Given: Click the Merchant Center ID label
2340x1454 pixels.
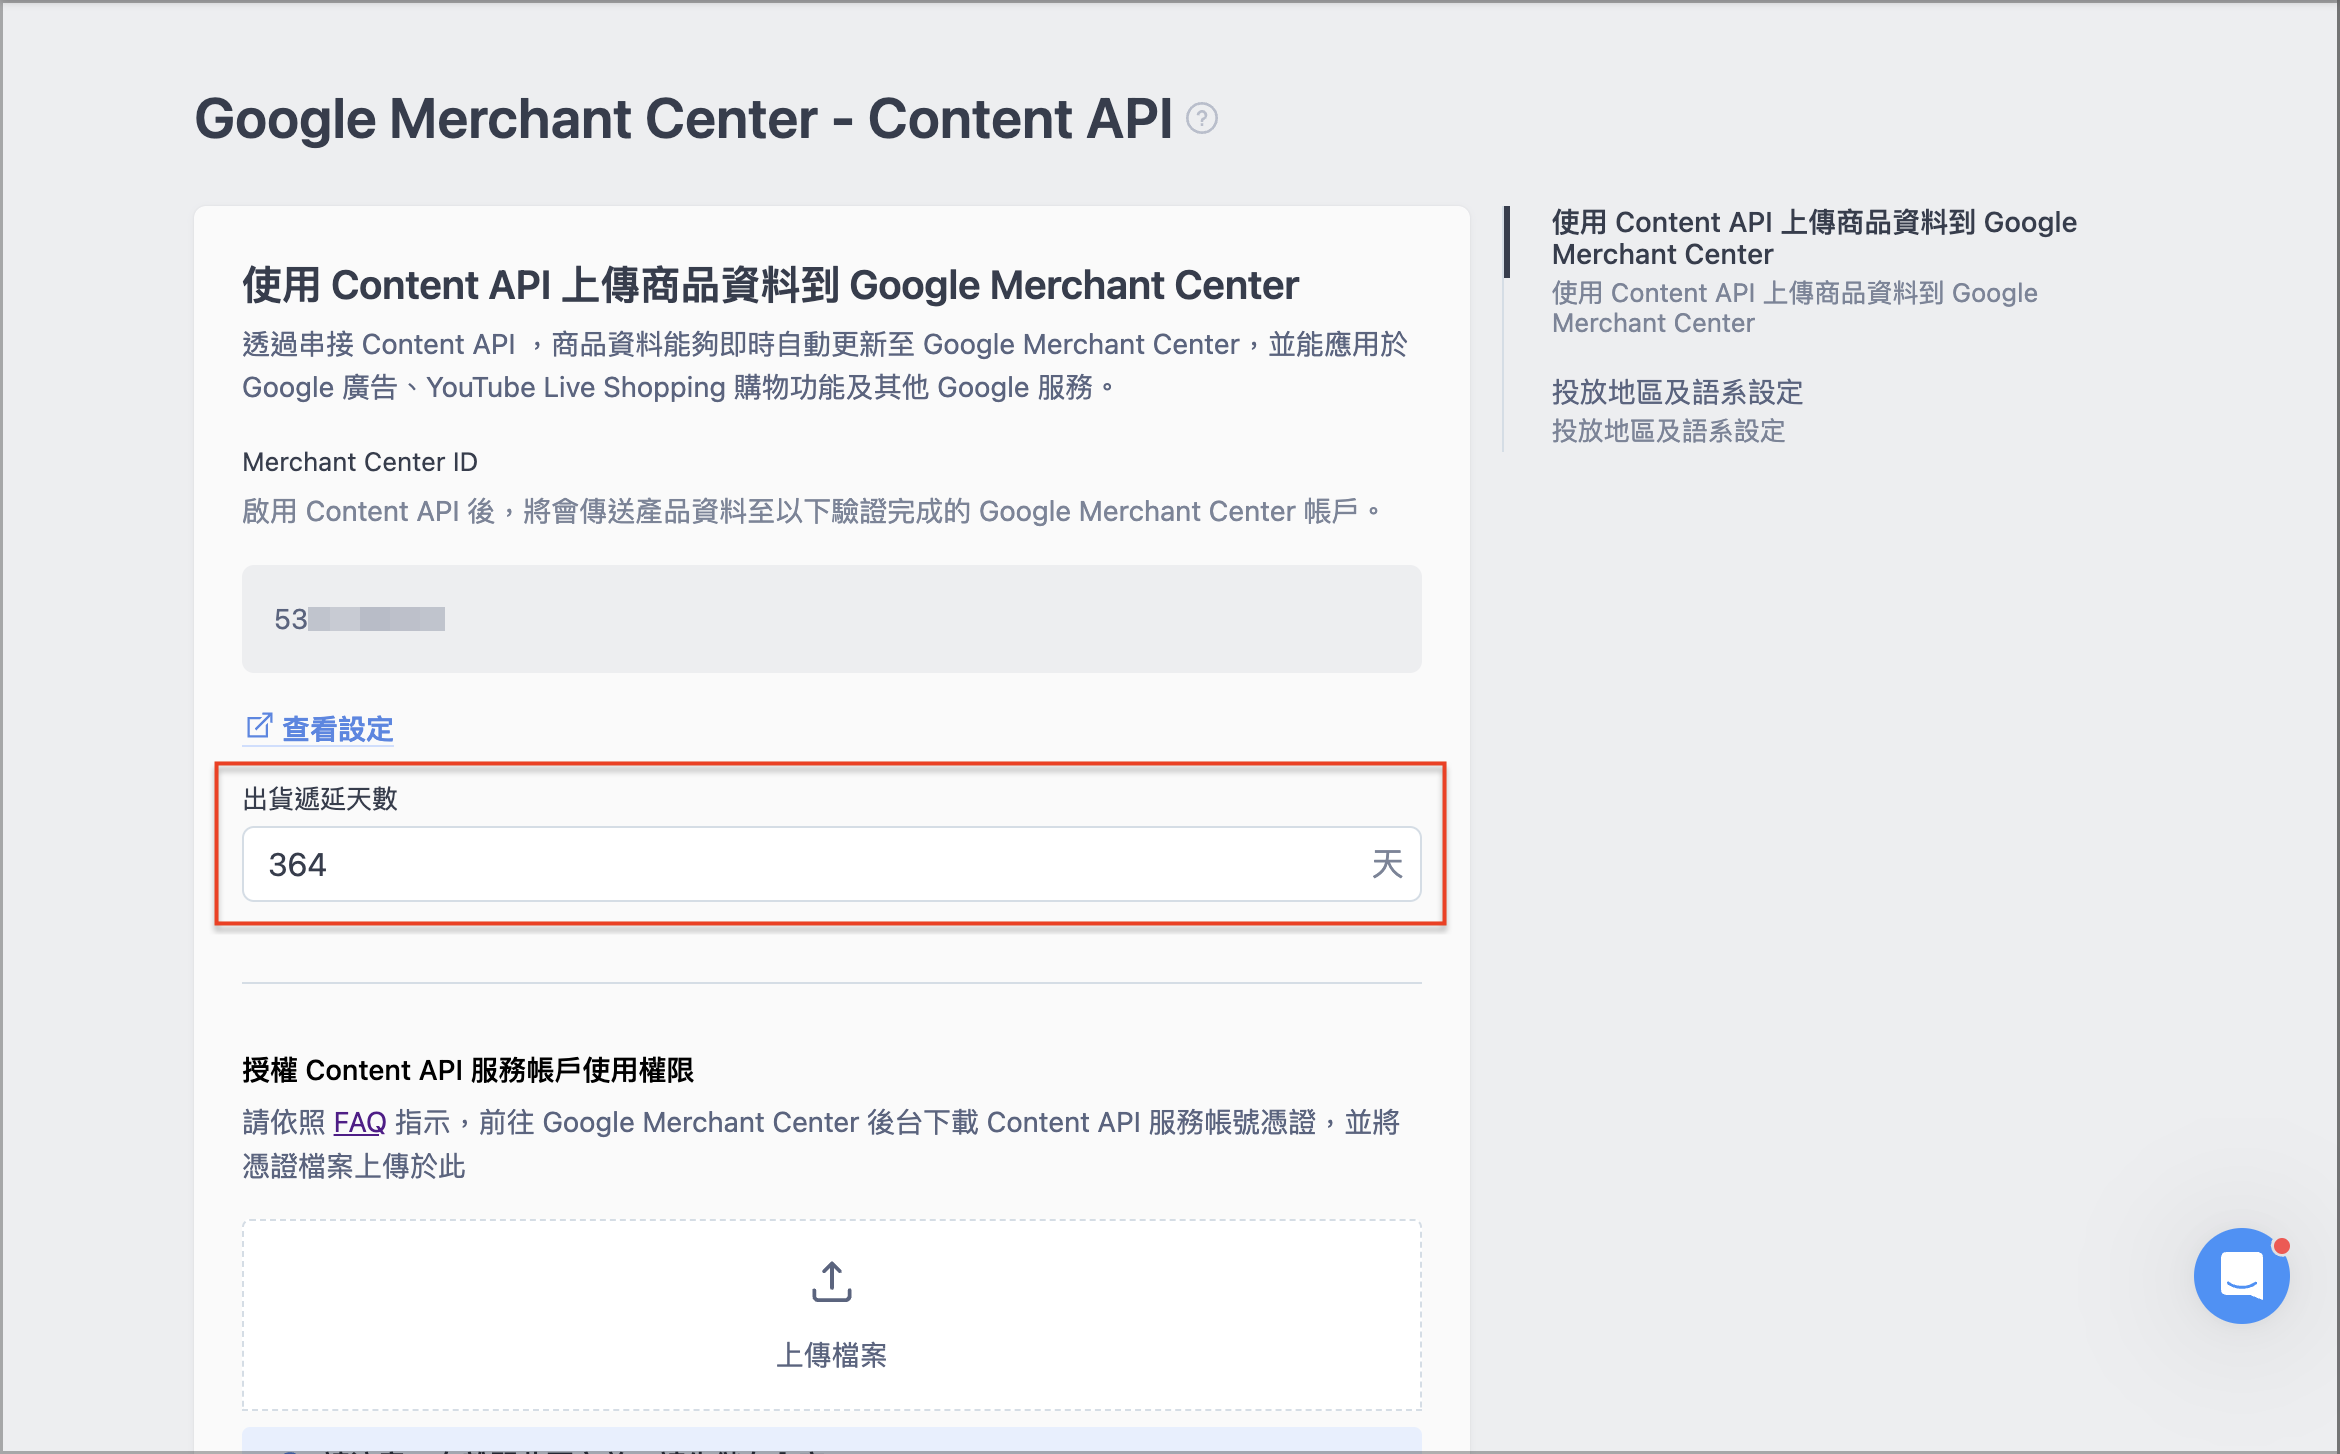Looking at the screenshot, I should [x=360, y=462].
